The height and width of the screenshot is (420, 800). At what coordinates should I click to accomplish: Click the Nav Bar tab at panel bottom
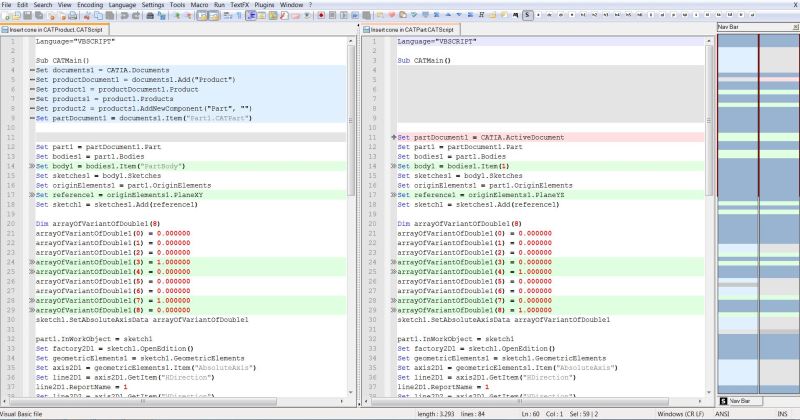[740, 401]
